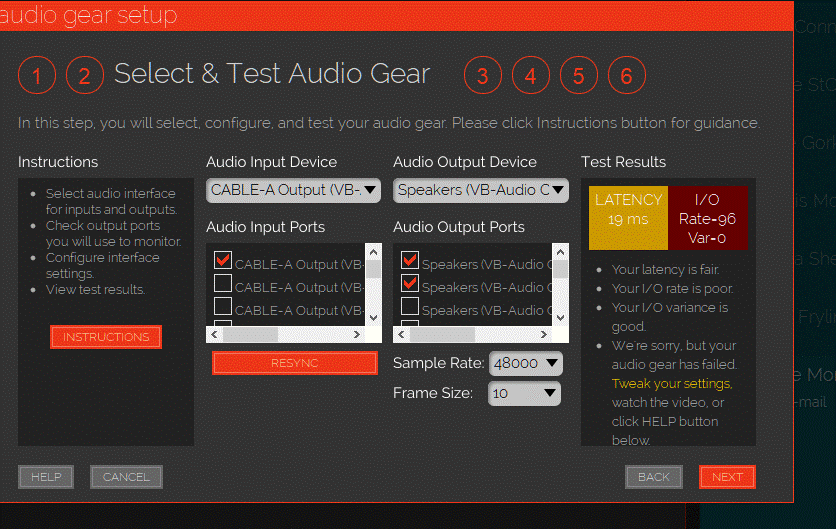Uncheck first CABLE-A Output input port
The height and width of the screenshot is (529, 836).
click(223, 262)
